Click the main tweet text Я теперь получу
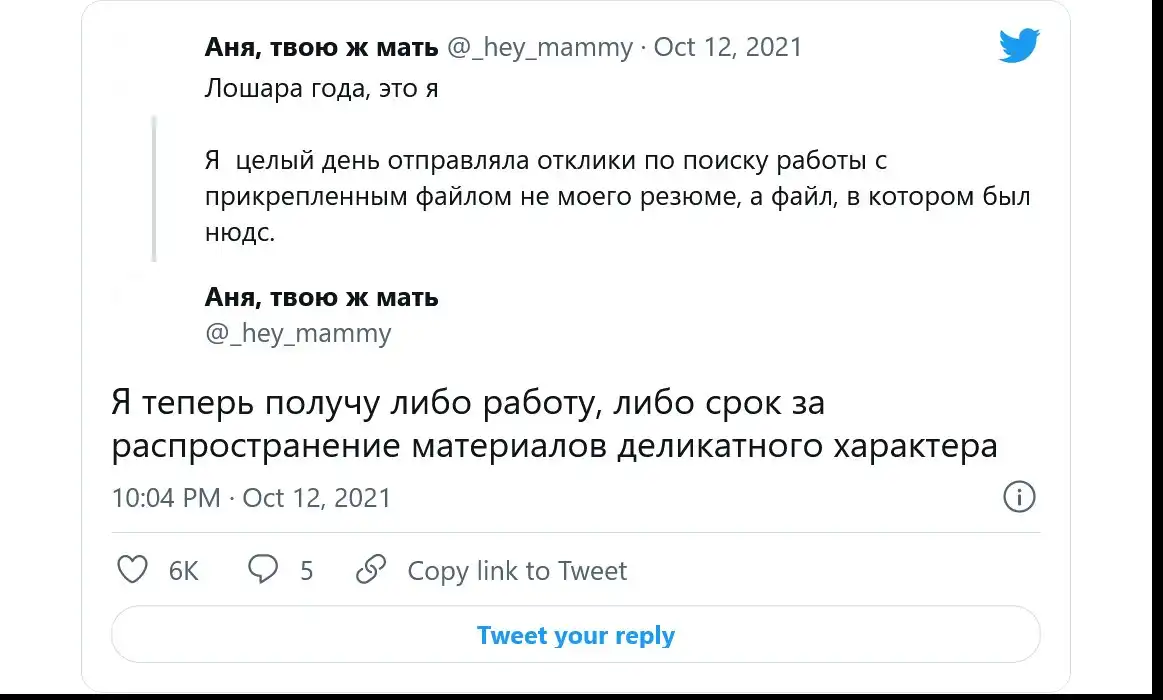Screen dimensions: 1163x700 click(554, 424)
